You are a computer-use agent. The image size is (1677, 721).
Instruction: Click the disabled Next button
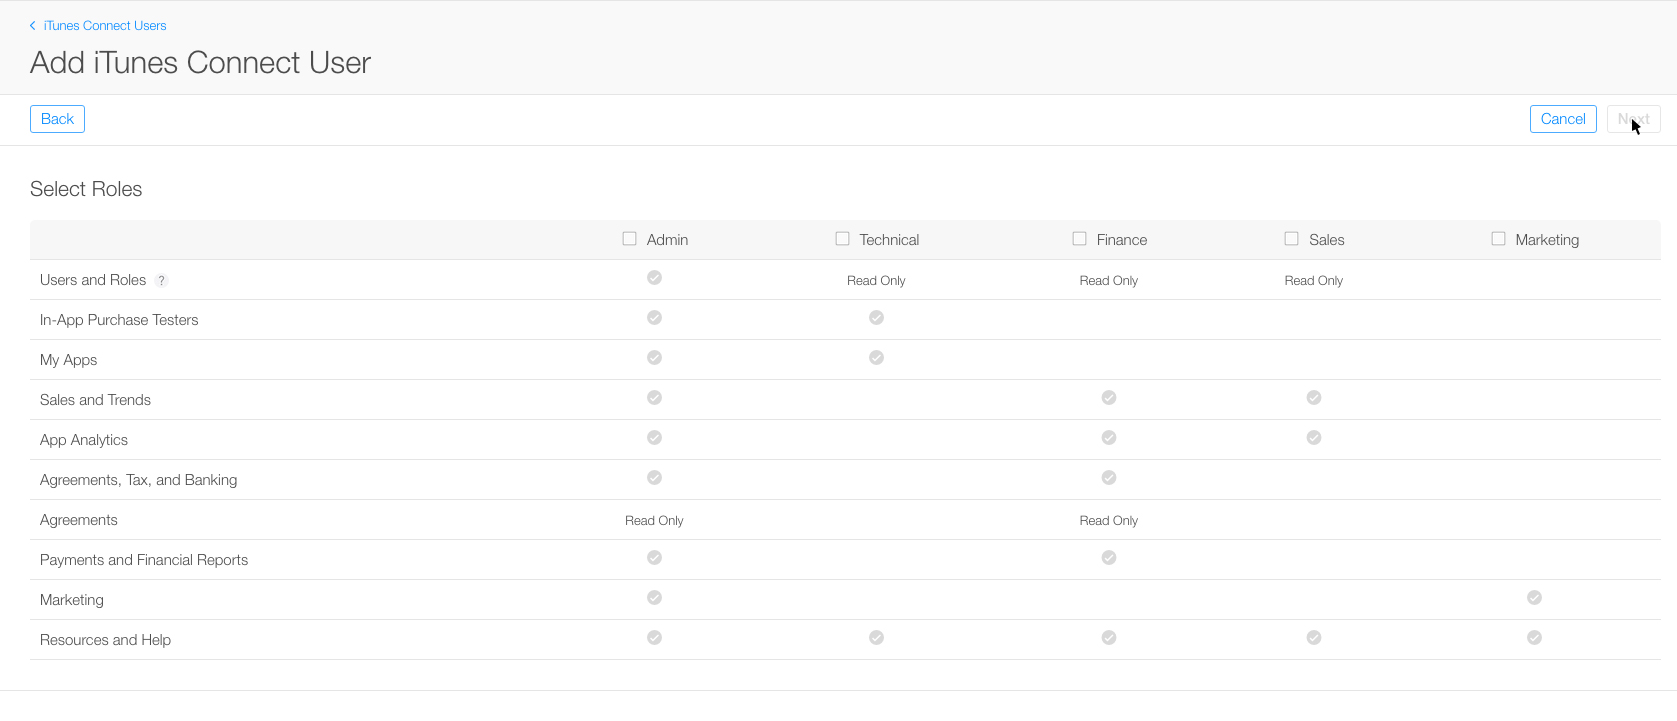1634,119
